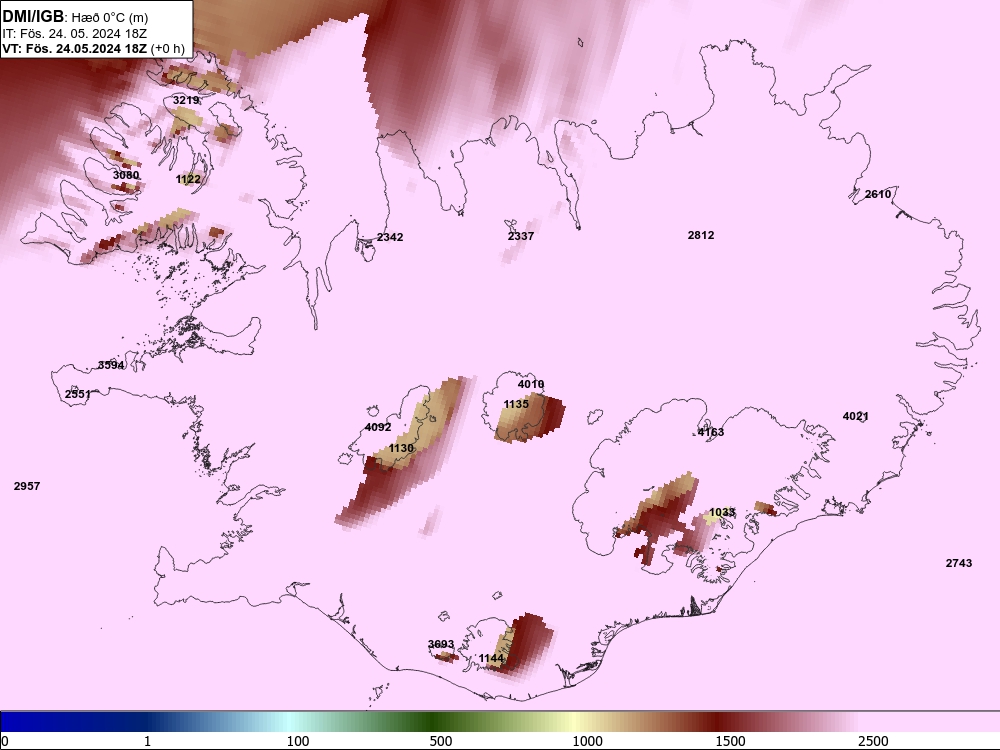Click the 1130 value label
This screenshot has height=750, width=1000.
coord(401,448)
